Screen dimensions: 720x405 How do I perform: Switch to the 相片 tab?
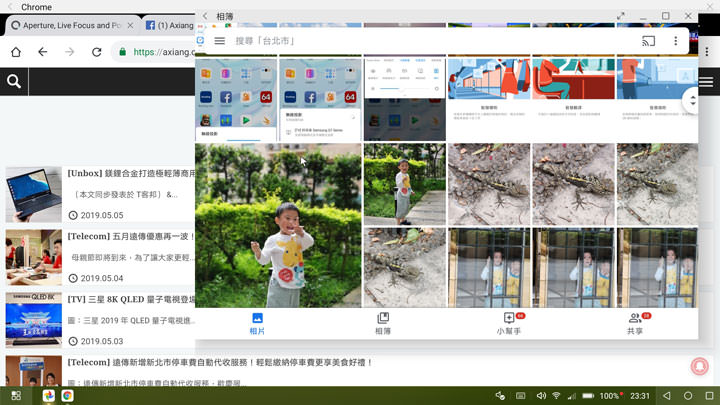[x=257, y=323]
